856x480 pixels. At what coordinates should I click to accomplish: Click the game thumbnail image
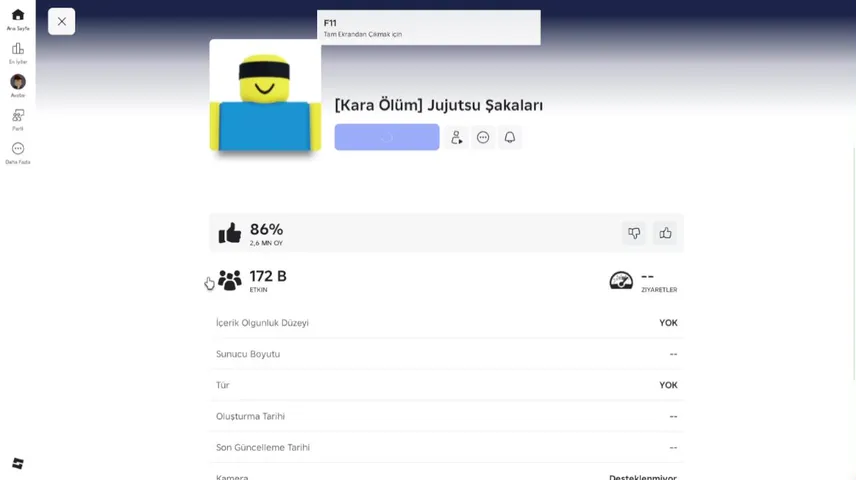[265, 96]
